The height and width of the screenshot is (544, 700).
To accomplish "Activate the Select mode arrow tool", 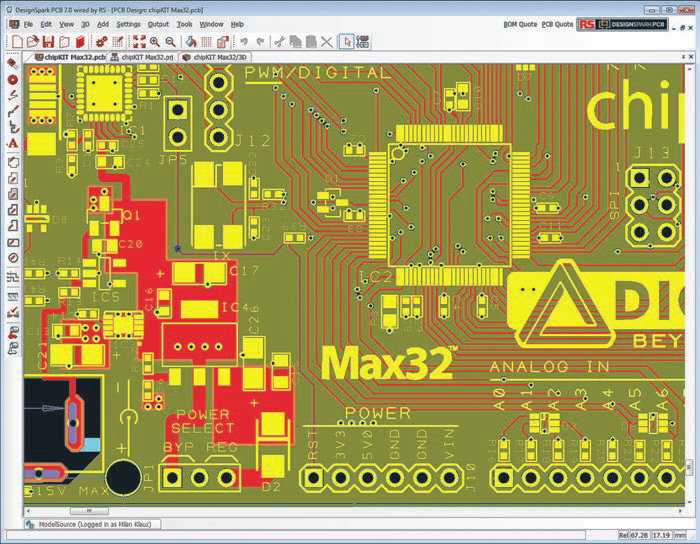I will coord(347,42).
